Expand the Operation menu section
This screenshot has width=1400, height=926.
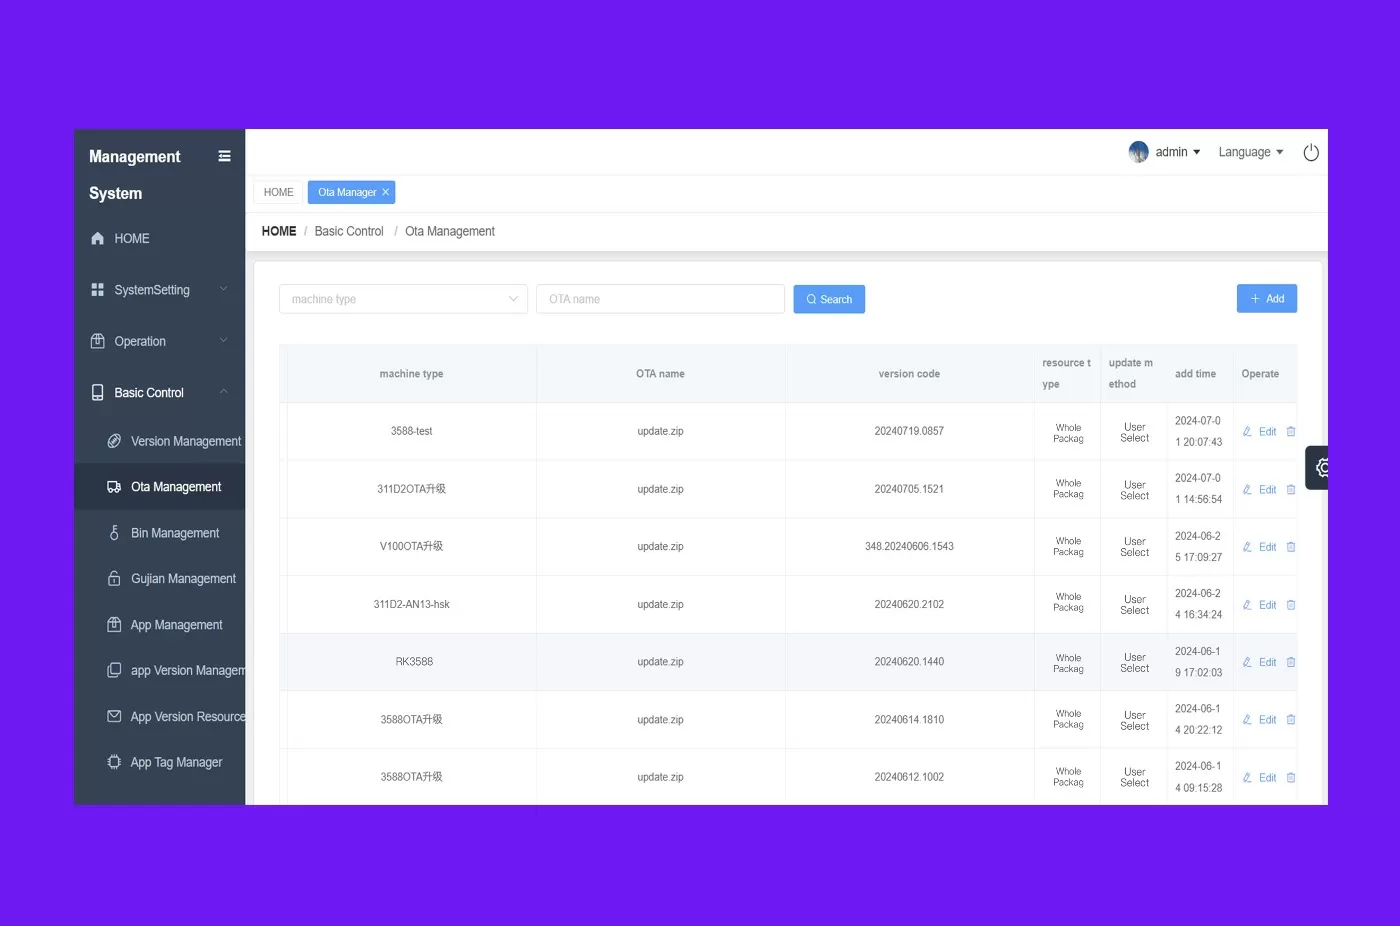(160, 341)
